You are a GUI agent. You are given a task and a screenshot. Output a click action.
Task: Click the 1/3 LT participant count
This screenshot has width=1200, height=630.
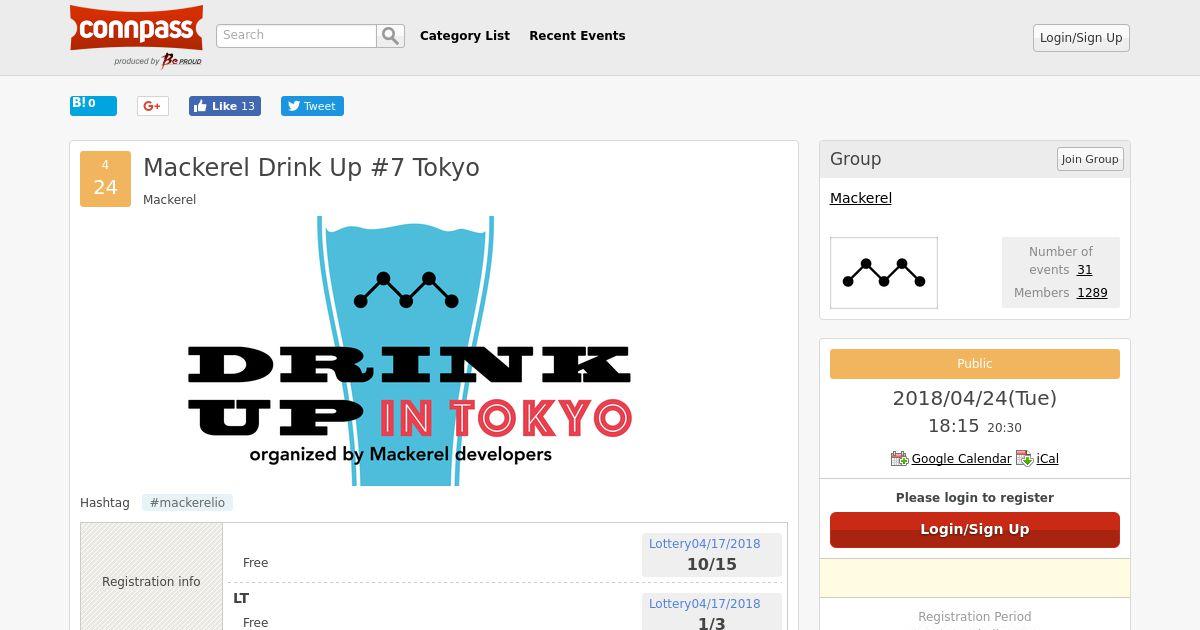pyautogui.click(x=712, y=623)
